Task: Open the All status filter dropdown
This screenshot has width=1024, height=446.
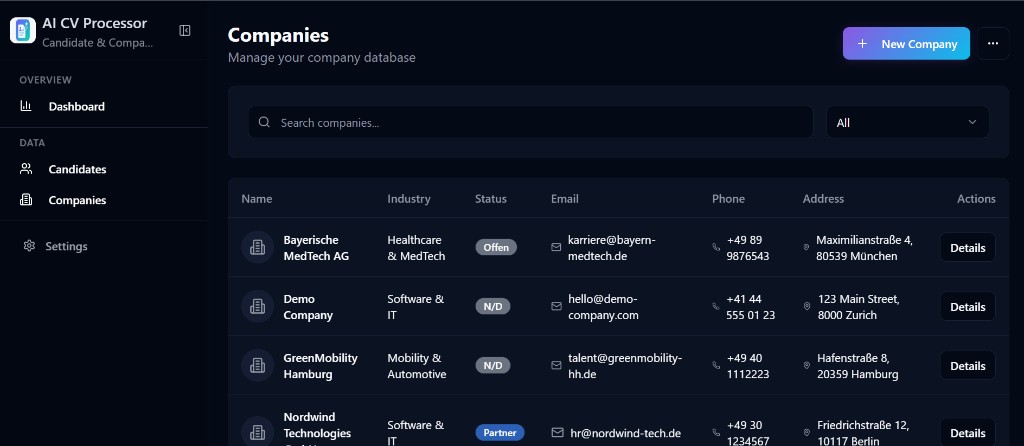Action: point(907,122)
